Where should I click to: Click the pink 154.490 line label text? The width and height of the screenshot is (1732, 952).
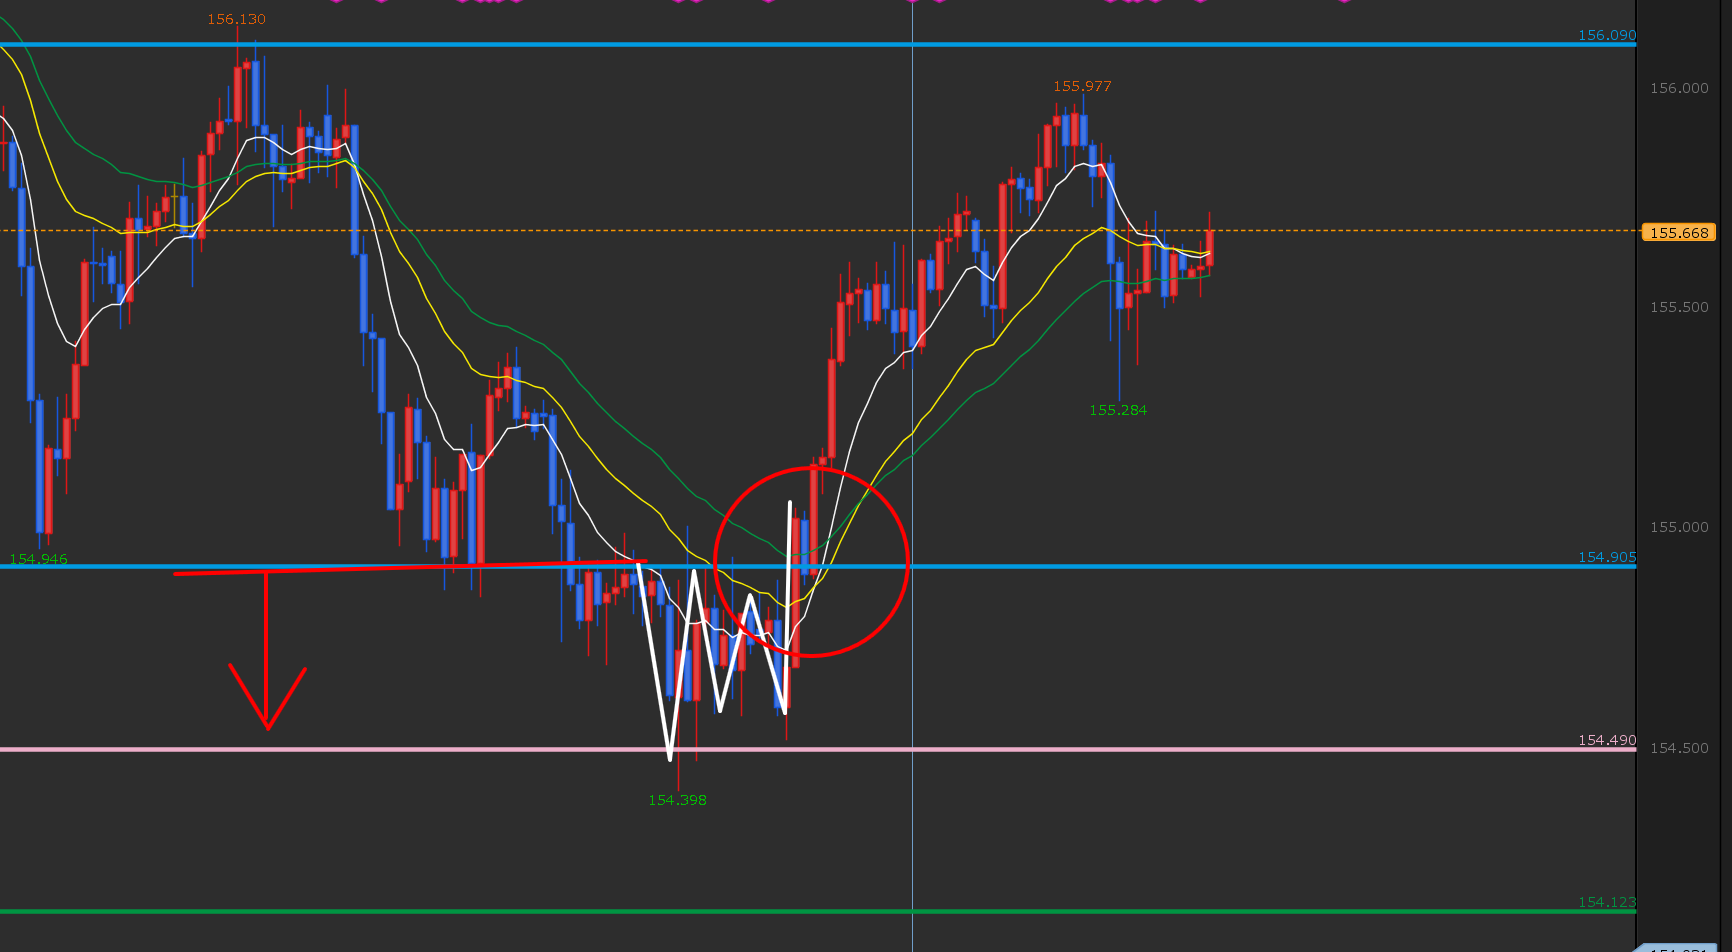coord(1607,740)
